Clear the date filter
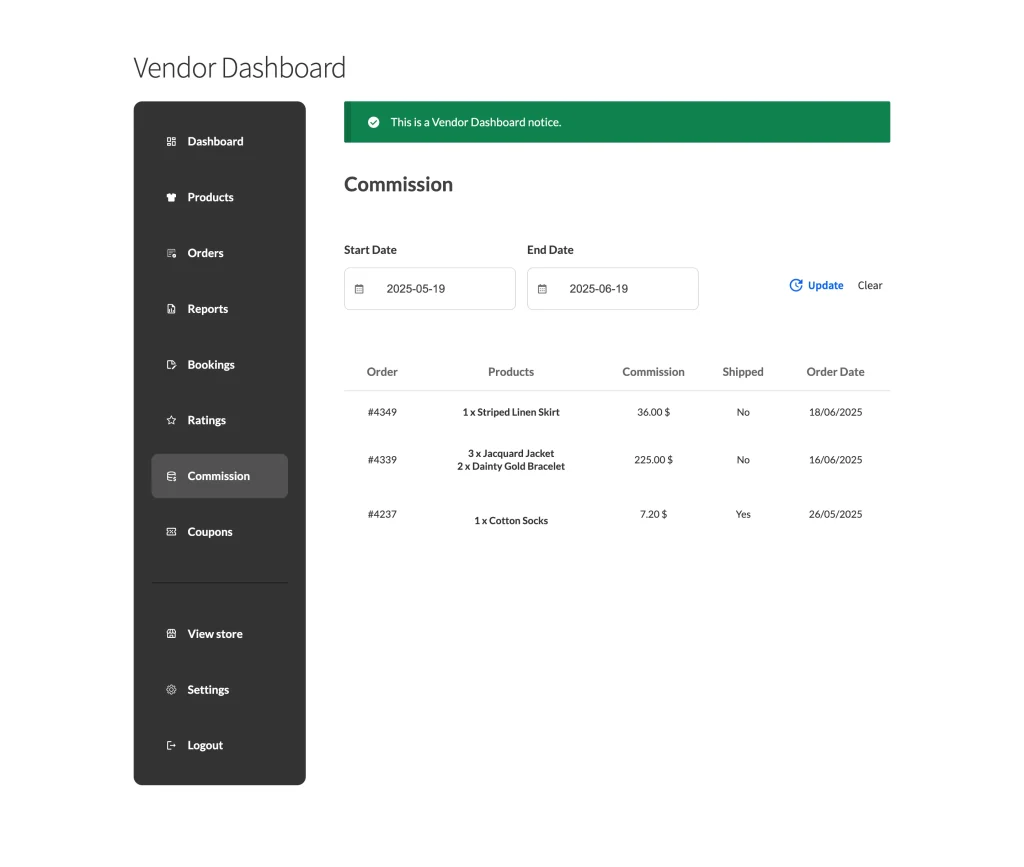The height and width of the screenshot is (867, 1024). point(870,285)
